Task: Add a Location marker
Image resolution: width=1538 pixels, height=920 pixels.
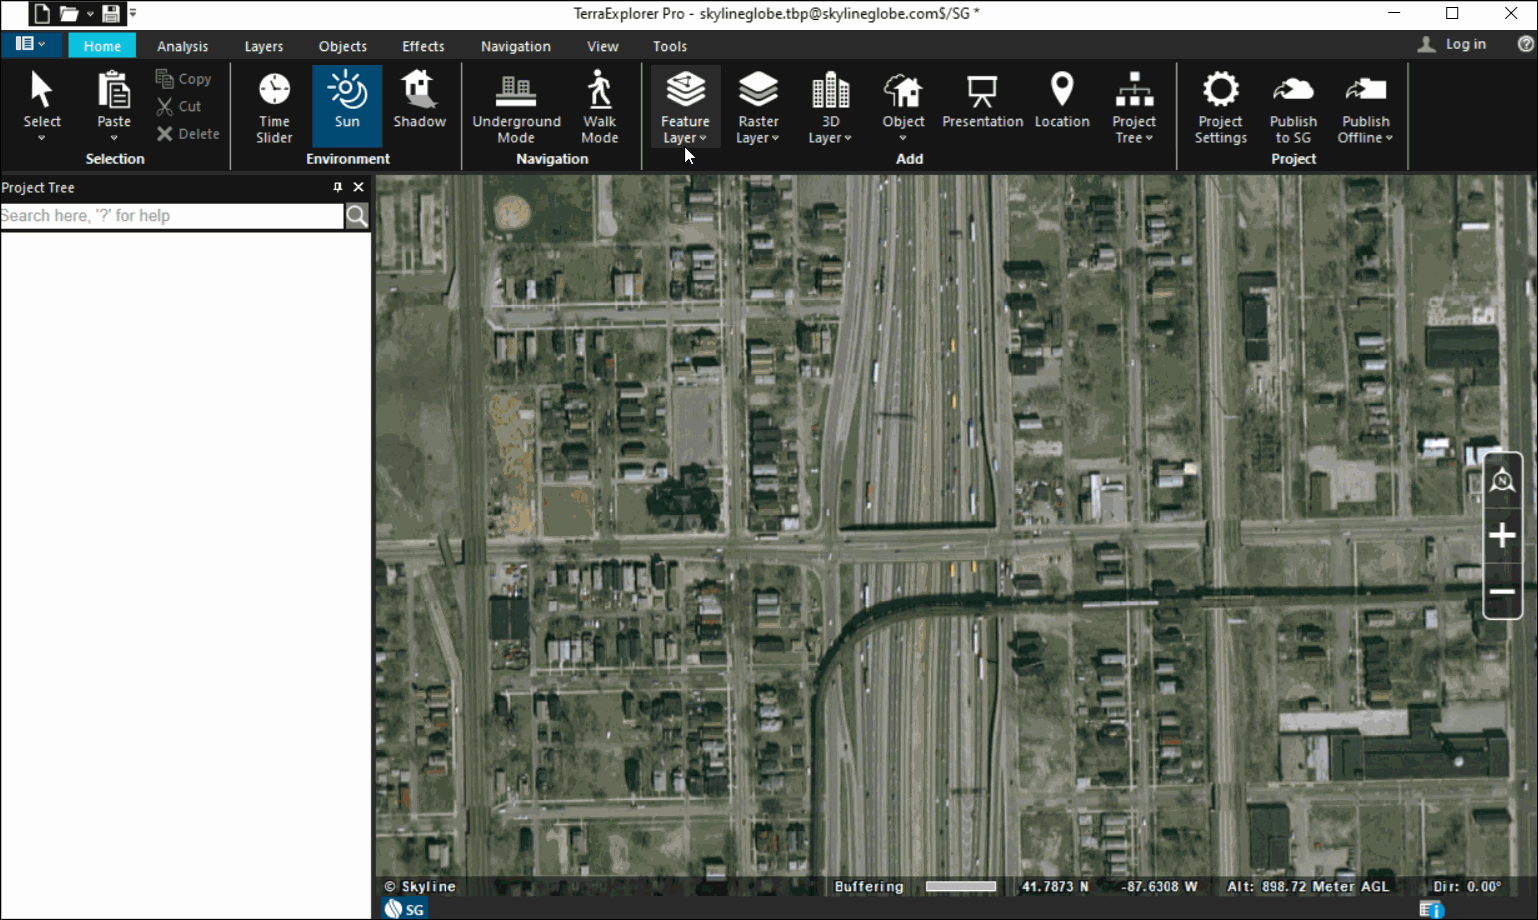Action: tap(1061, 101)
